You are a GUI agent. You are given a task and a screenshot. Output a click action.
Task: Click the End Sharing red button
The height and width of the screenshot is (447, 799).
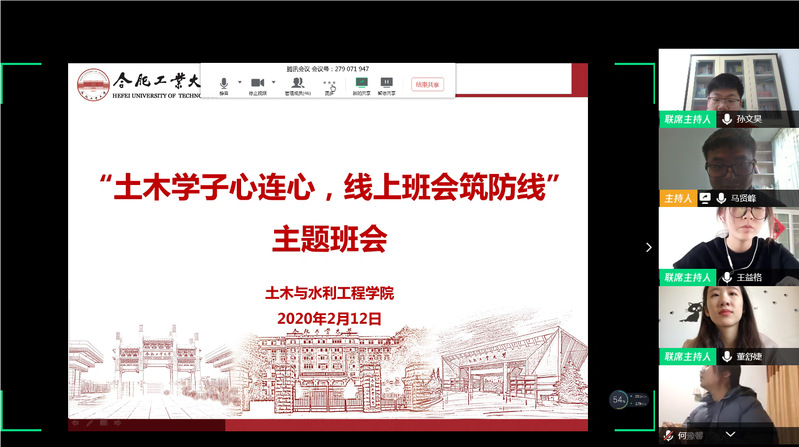[427, 85]
